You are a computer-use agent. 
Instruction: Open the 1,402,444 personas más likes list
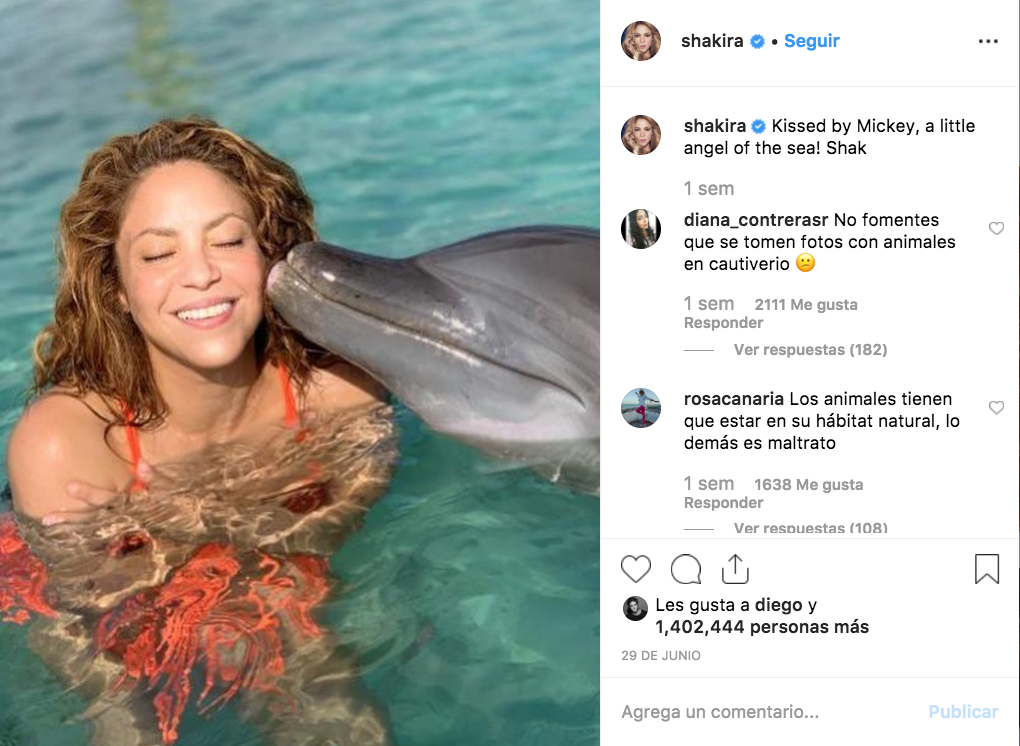tap(762, 628)
